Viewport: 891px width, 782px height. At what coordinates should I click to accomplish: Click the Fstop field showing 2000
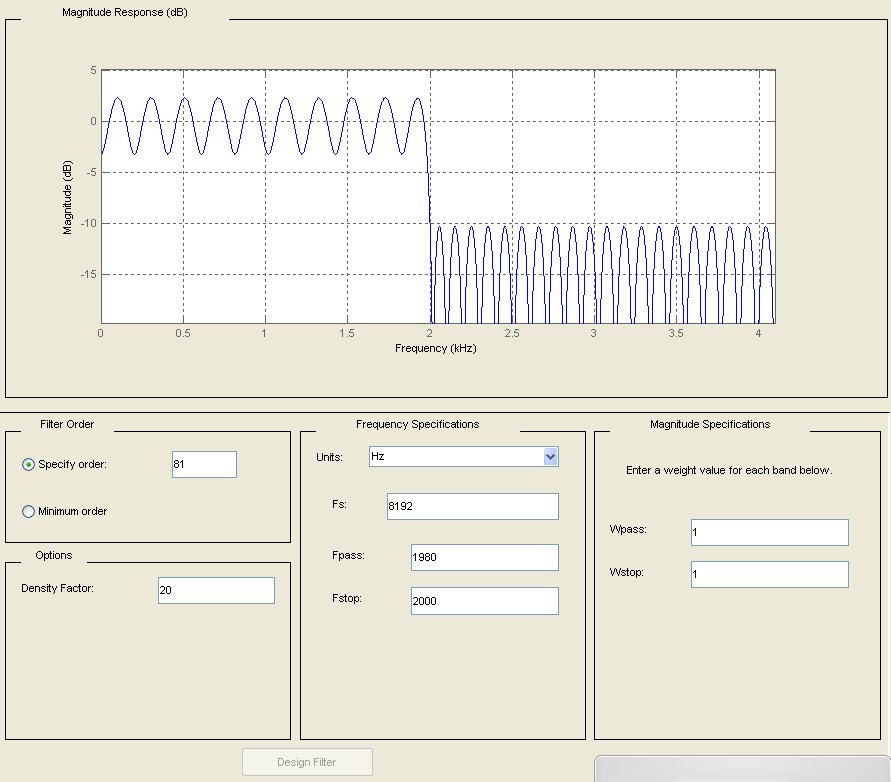pos(484,600)
